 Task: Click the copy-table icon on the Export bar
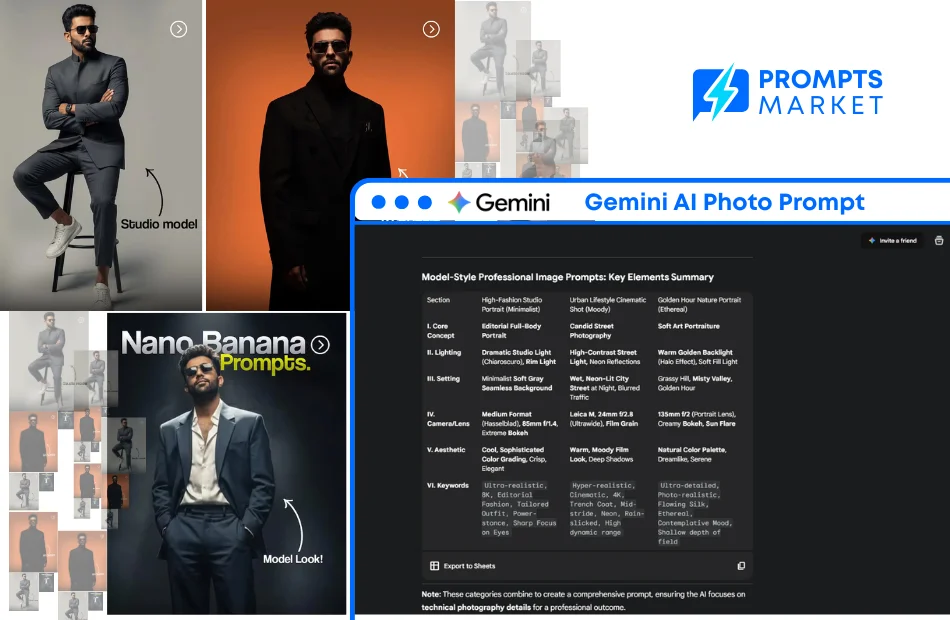(741, 565)
